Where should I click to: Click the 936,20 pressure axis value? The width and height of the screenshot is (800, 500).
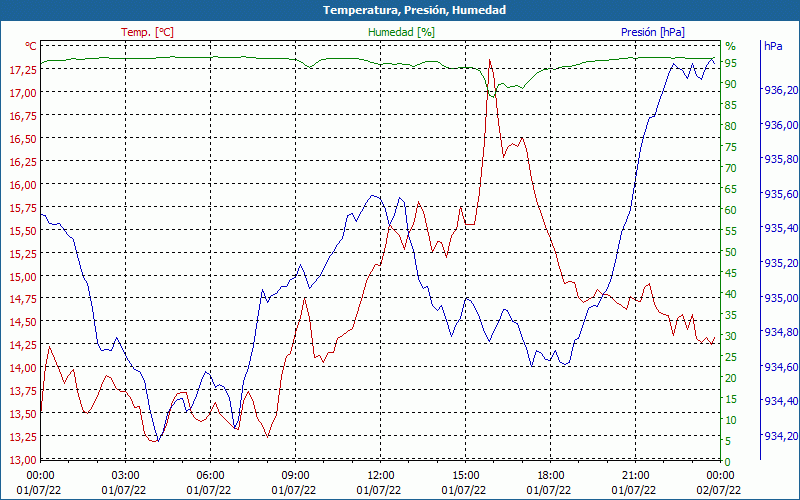(x=781, y=90)
